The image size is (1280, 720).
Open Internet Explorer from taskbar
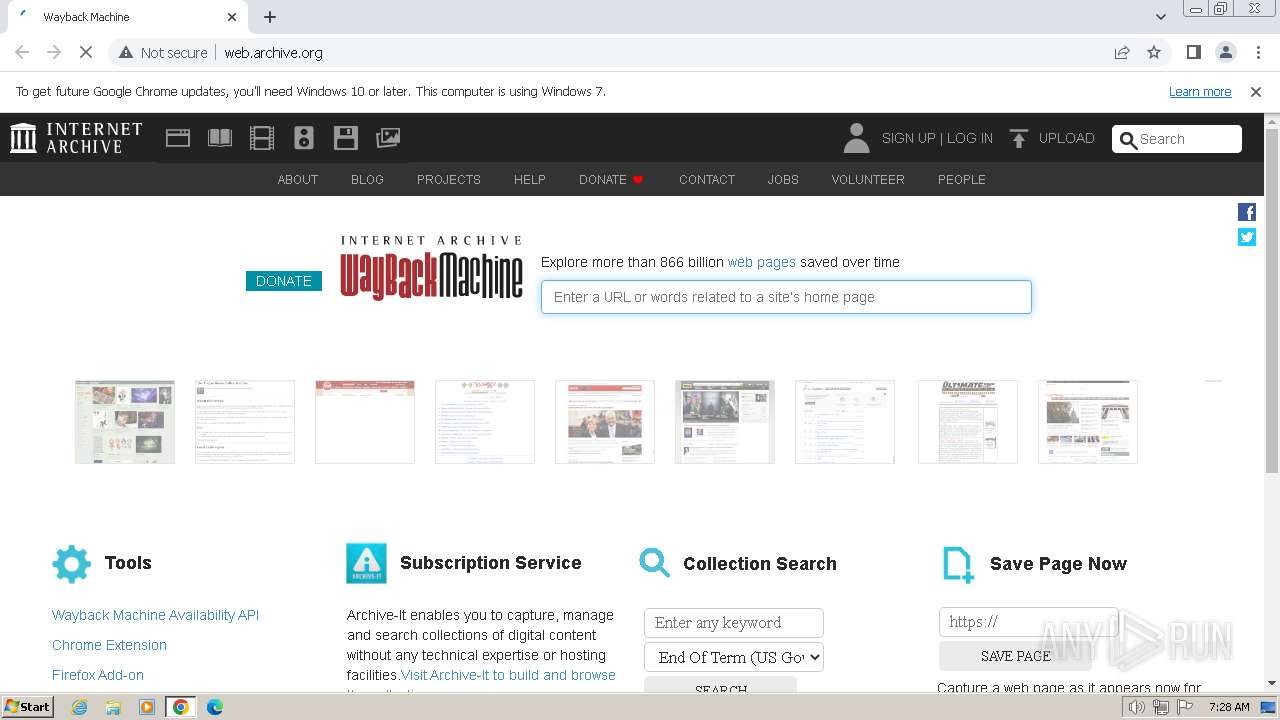80,707
